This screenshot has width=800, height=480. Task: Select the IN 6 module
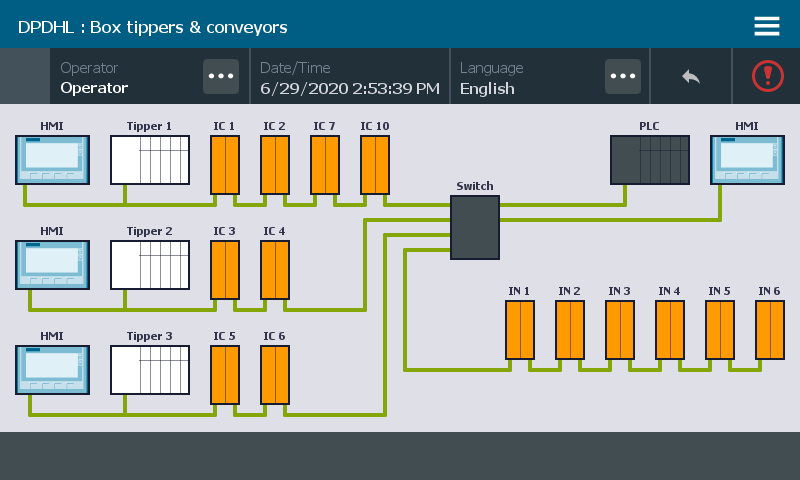tap(770, 329)
